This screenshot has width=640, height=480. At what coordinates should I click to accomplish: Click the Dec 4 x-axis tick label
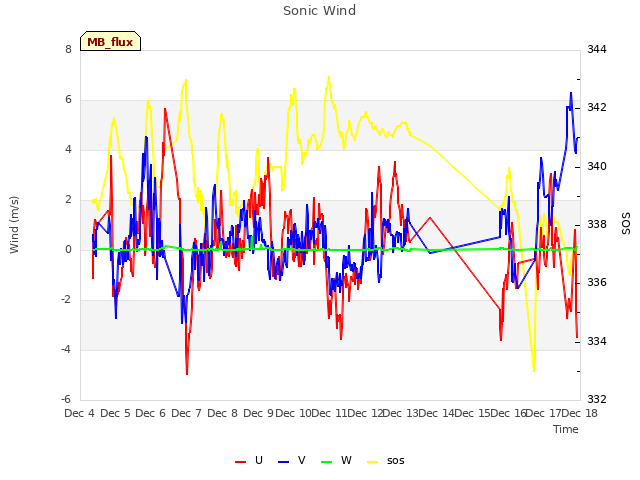(80, 413)
